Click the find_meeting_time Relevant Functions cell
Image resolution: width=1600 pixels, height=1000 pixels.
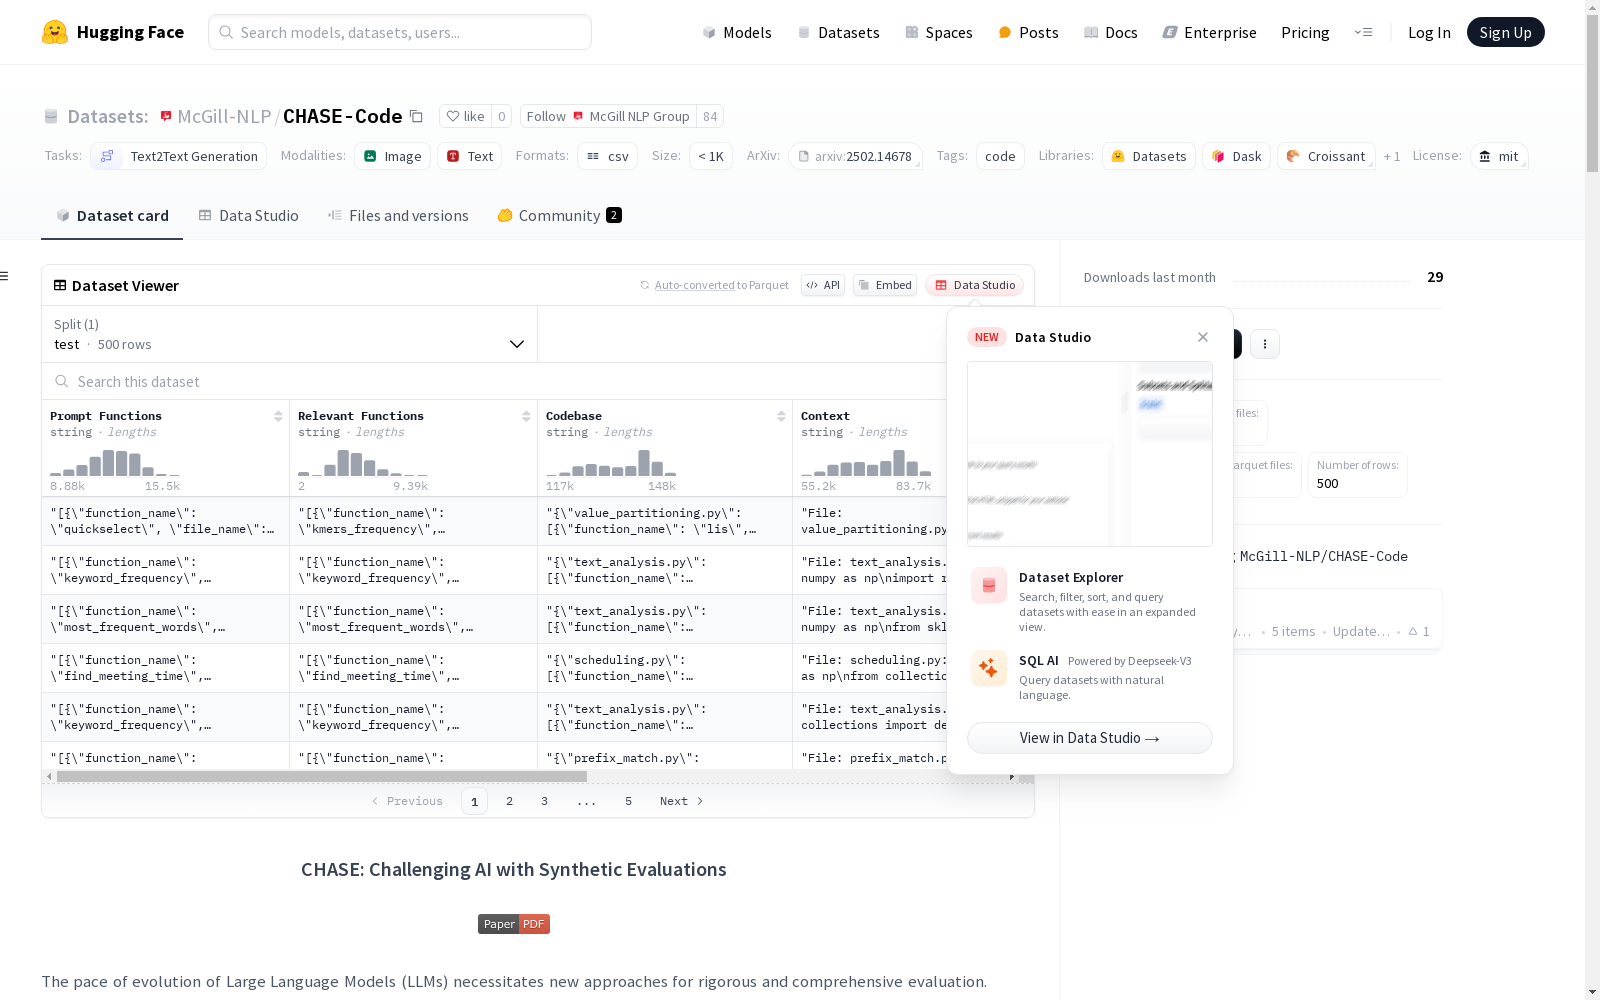[x=414, y=668]
